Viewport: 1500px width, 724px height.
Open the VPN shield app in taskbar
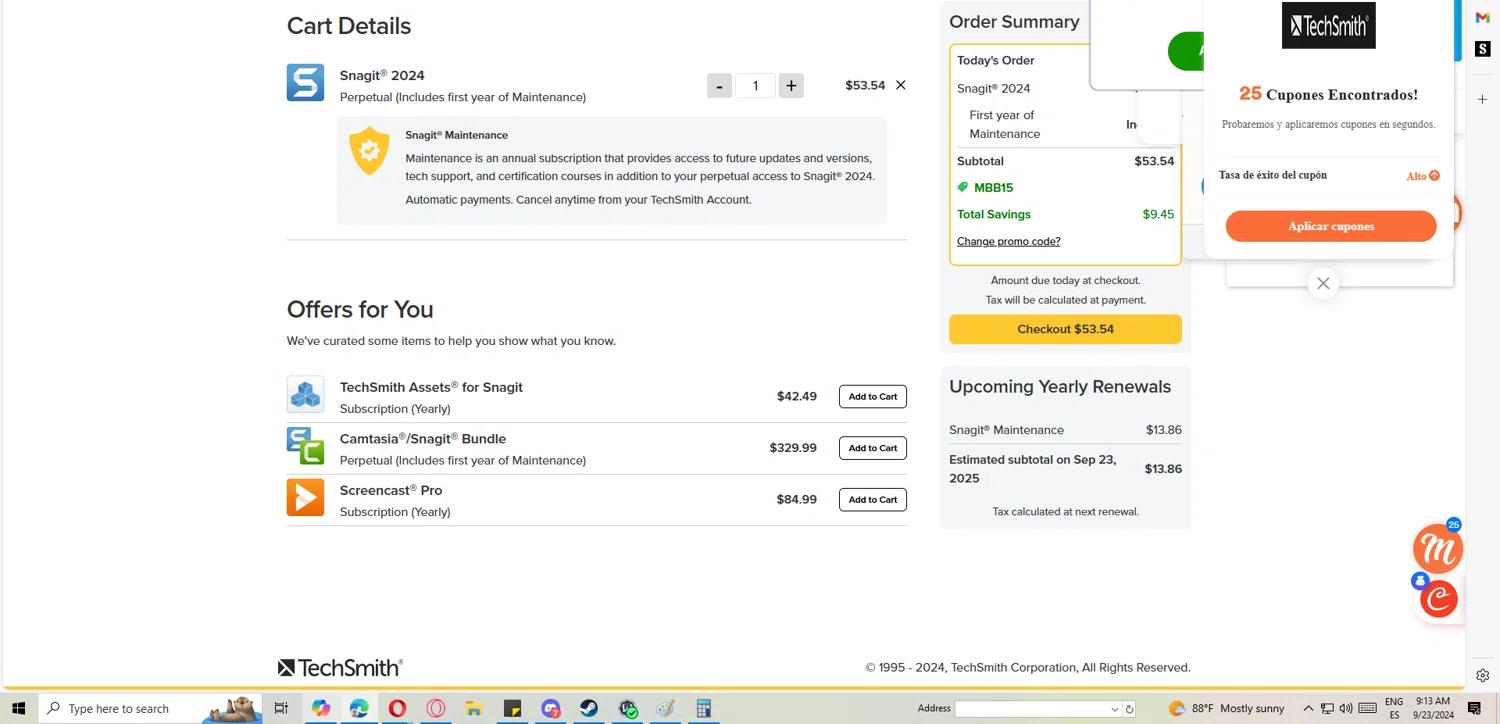(x=627, y=708)
